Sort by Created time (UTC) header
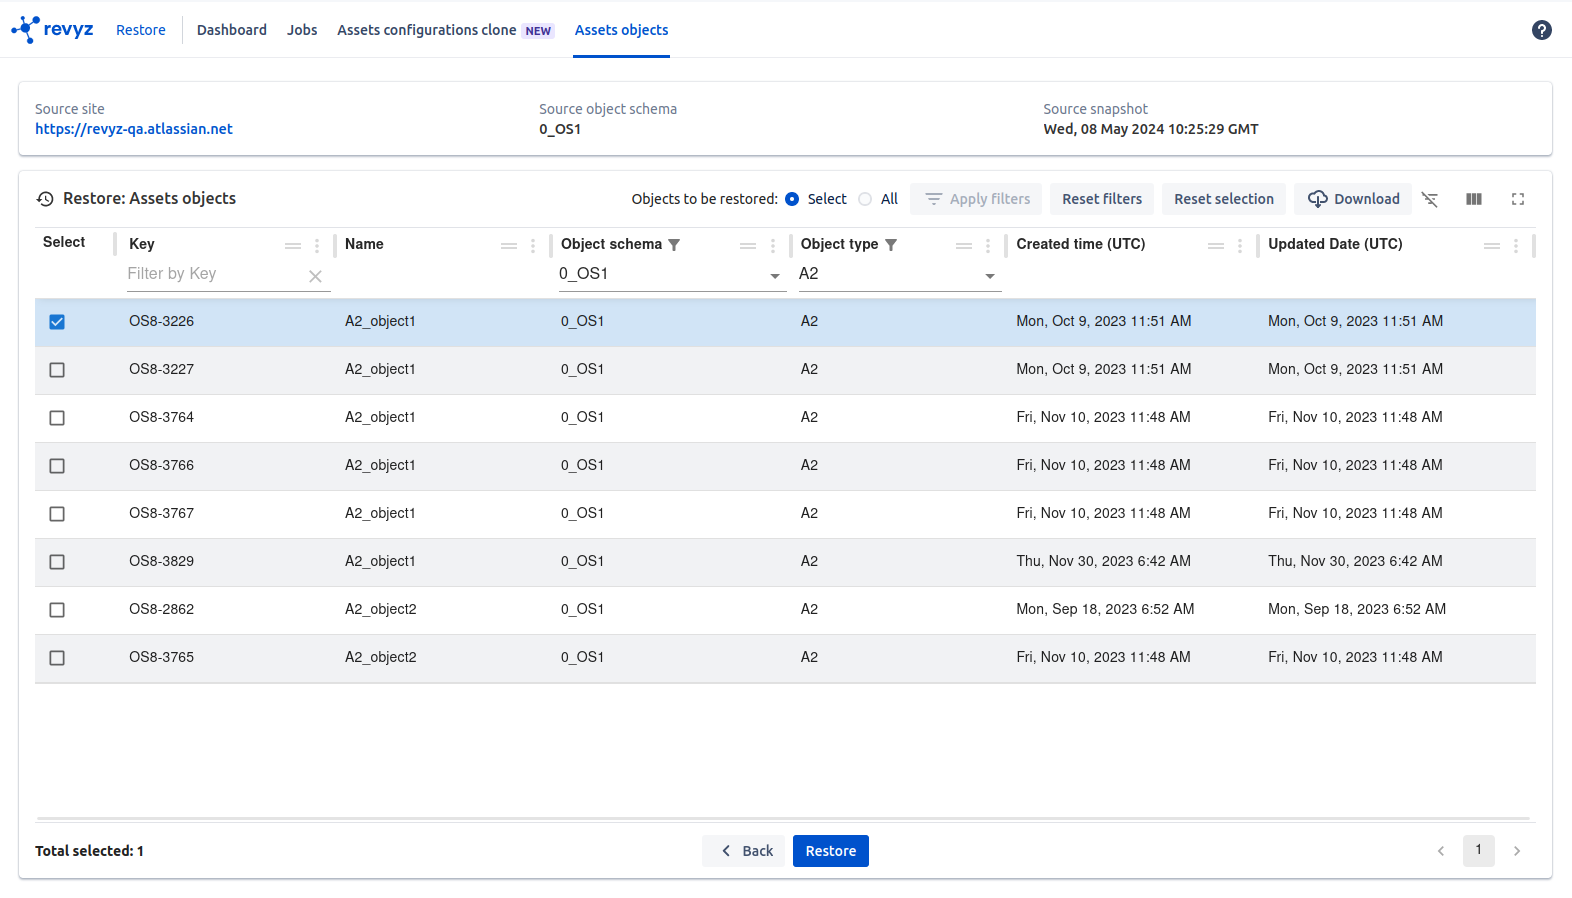 (x=1081, y=244)
